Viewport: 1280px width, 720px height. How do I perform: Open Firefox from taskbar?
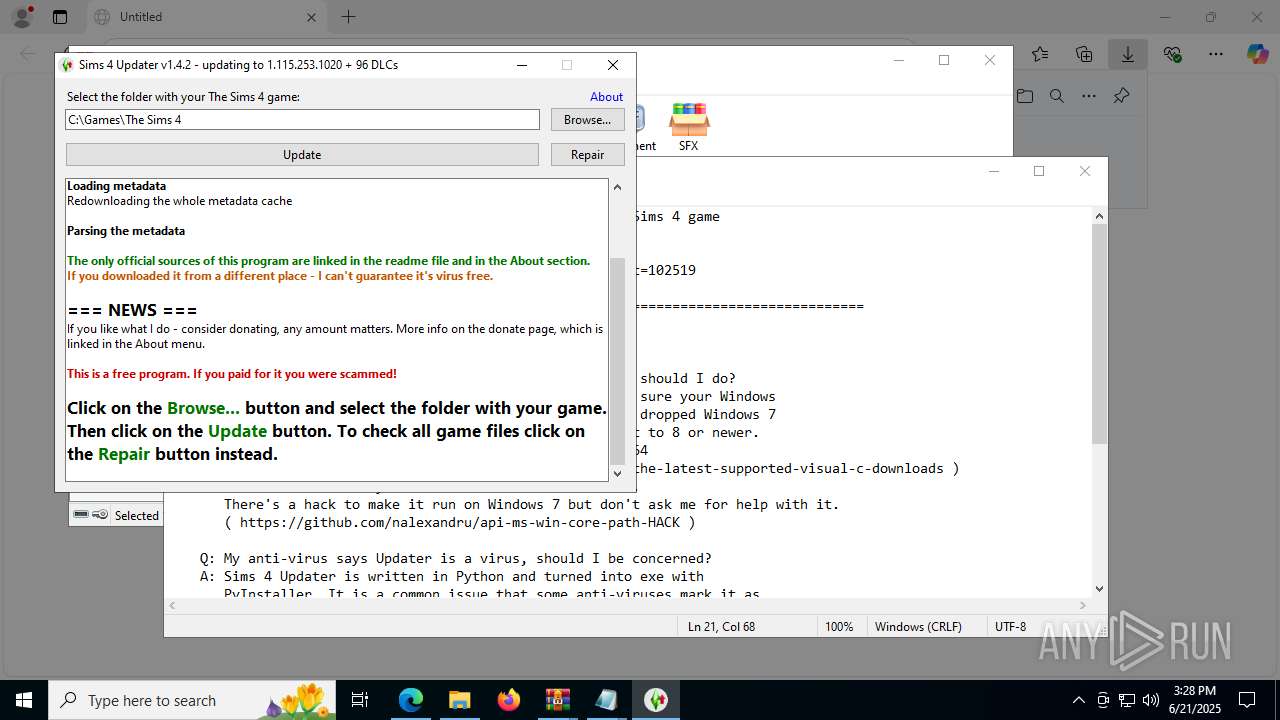pyautogui.click(x=509, y=700)
